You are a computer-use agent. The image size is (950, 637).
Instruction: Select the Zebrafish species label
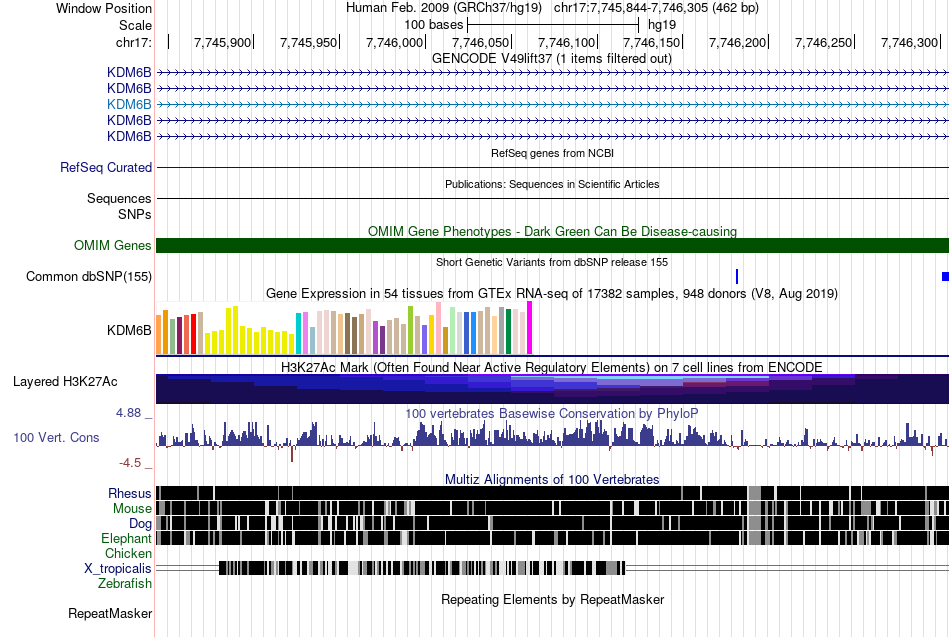(125, 584)
